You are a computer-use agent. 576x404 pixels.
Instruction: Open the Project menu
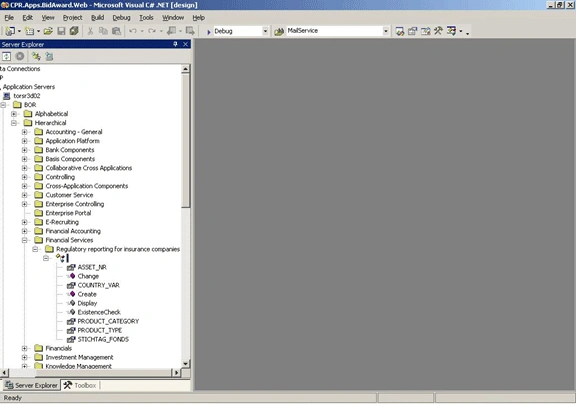[72, 18]
